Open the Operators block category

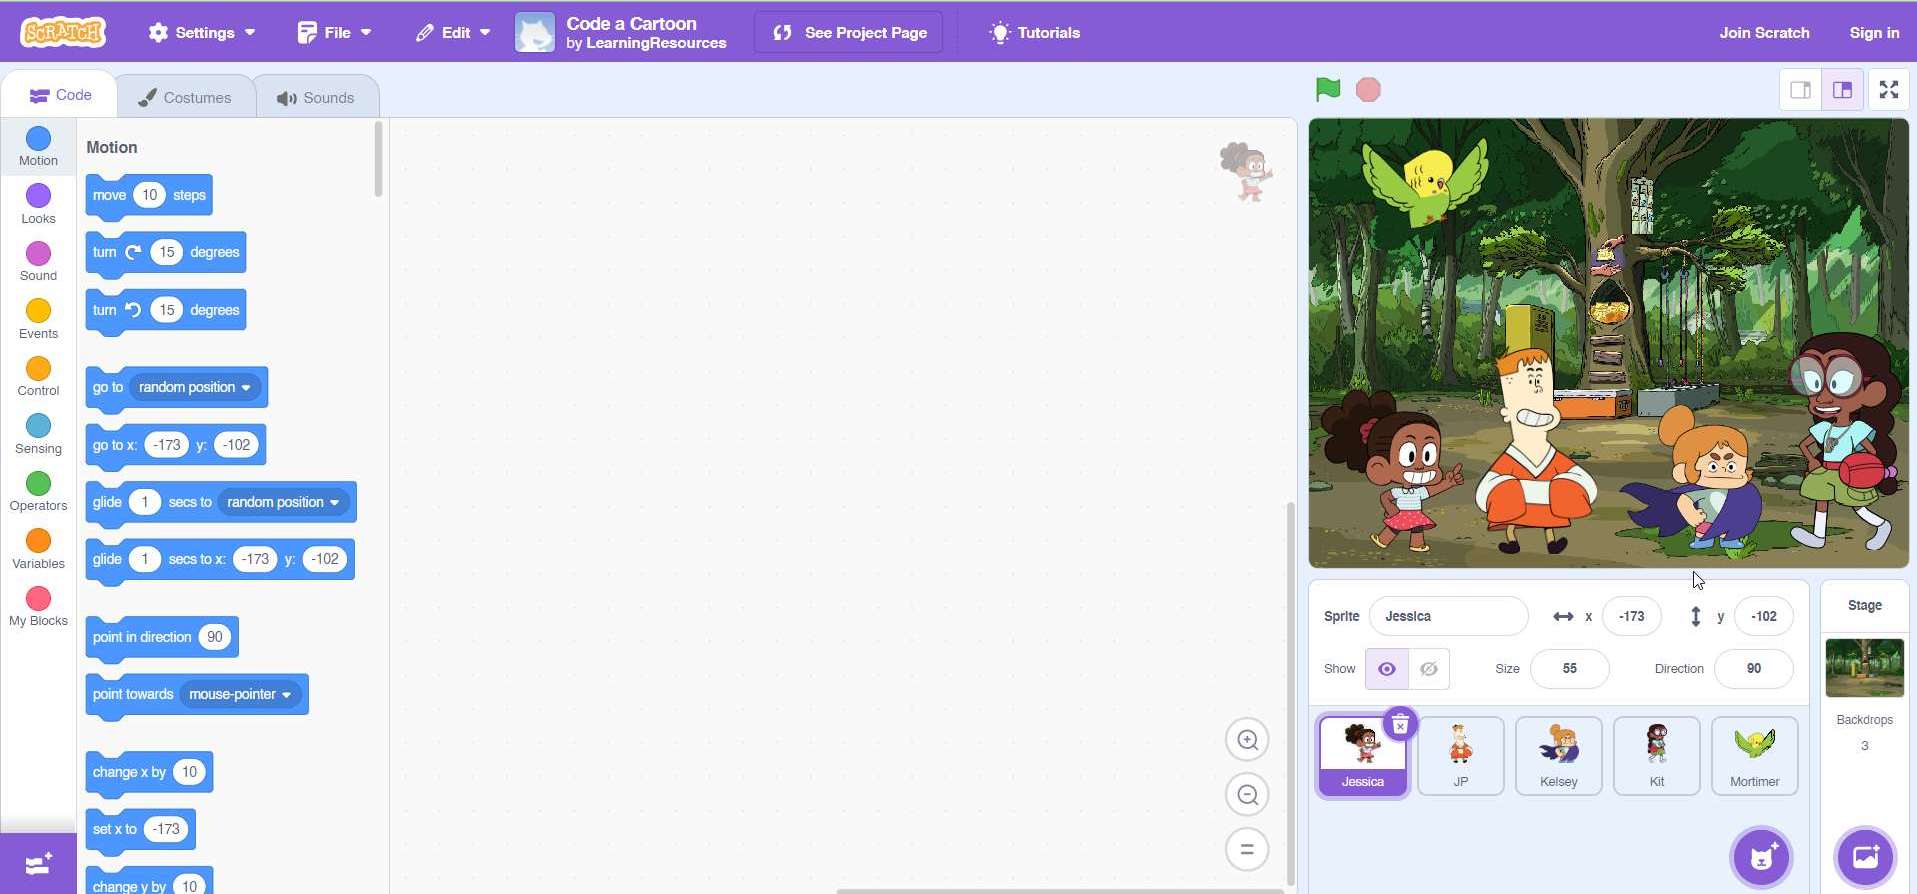point(38,491)
